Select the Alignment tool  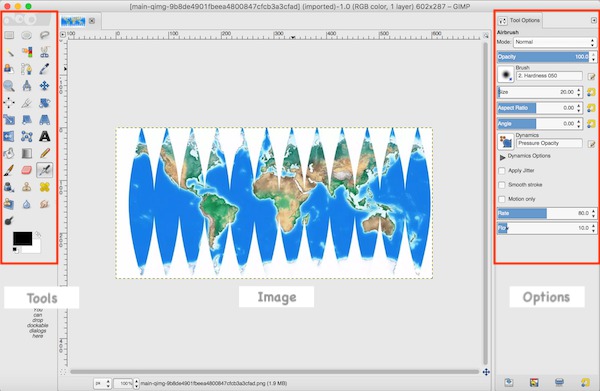(9, 103)
